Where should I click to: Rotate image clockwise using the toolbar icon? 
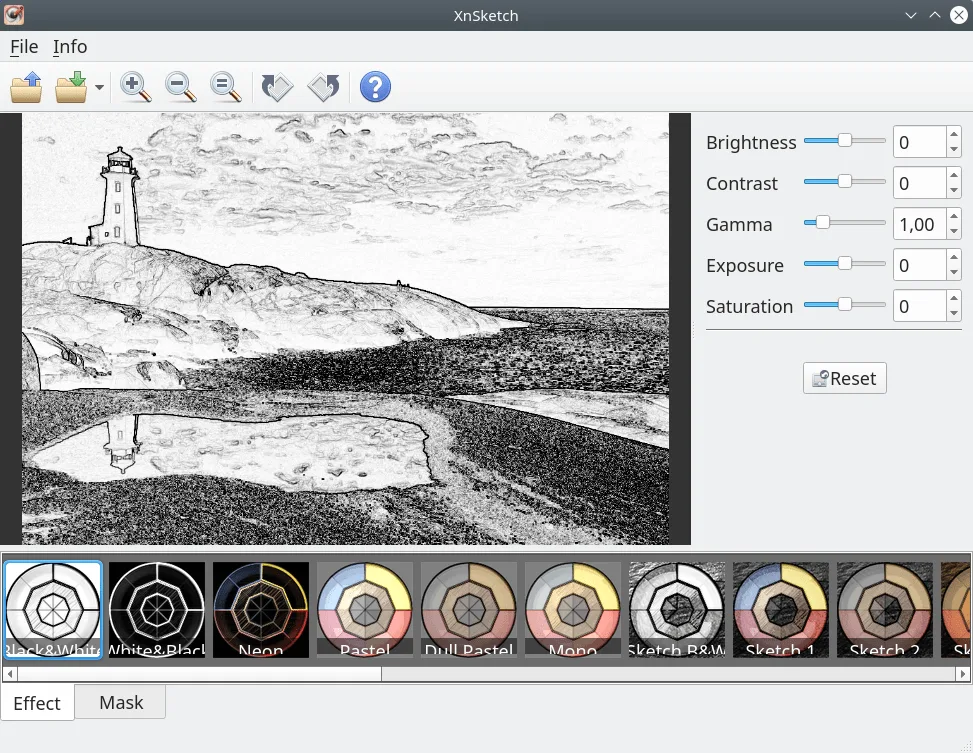coord(277,87)
